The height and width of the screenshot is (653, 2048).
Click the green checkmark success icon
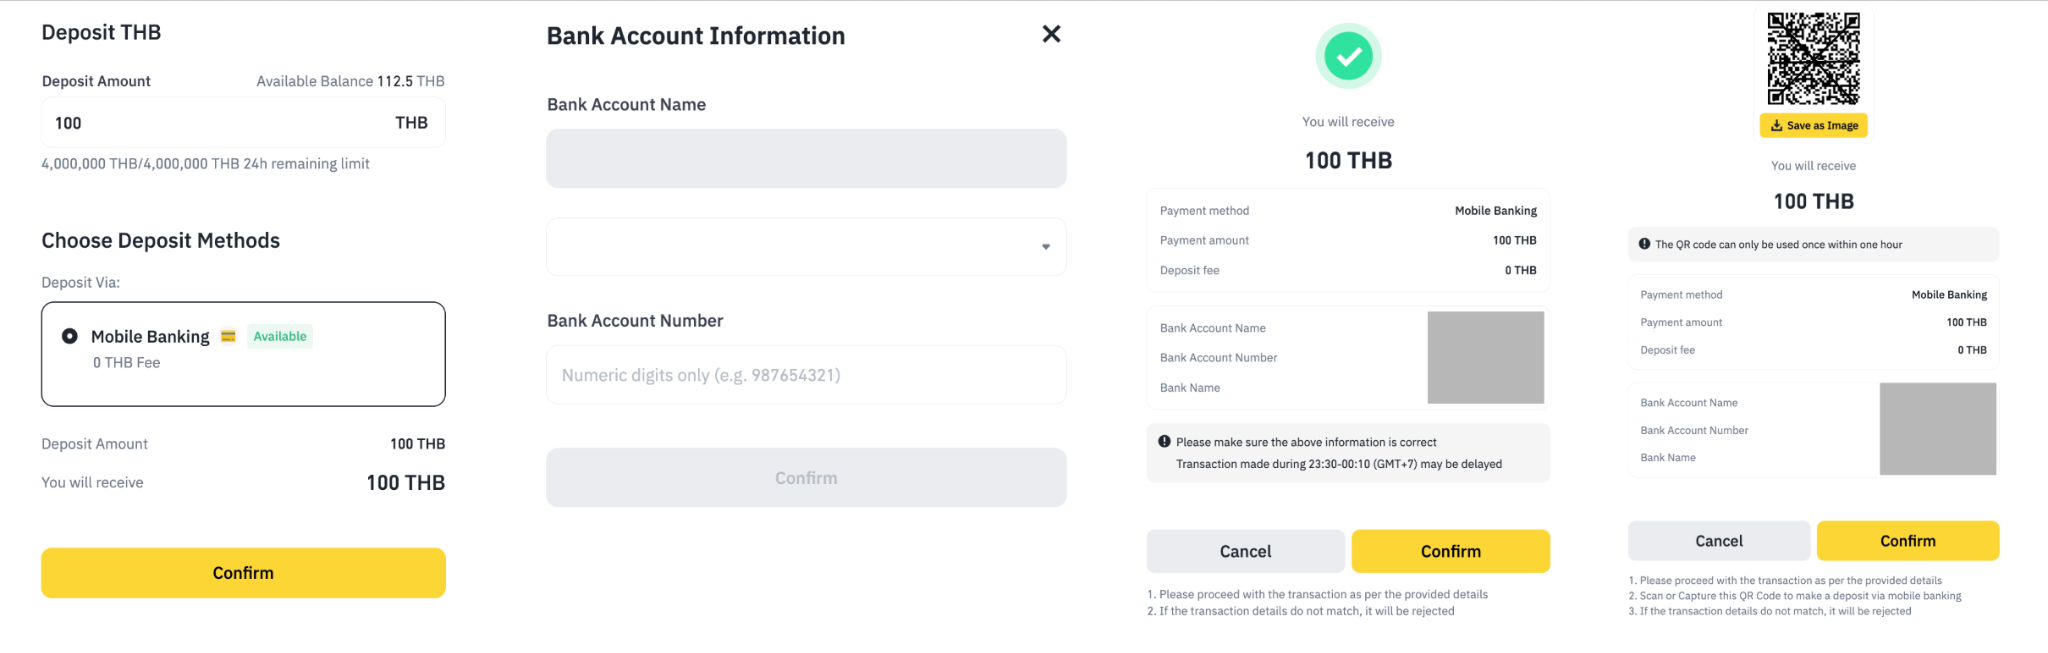[1348, 56]
